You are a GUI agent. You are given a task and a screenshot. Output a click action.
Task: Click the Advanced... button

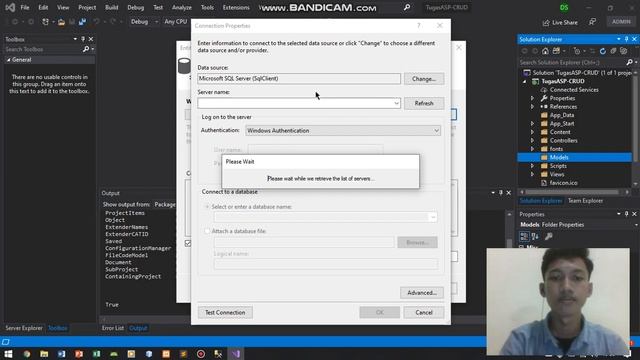coord(422,293)
